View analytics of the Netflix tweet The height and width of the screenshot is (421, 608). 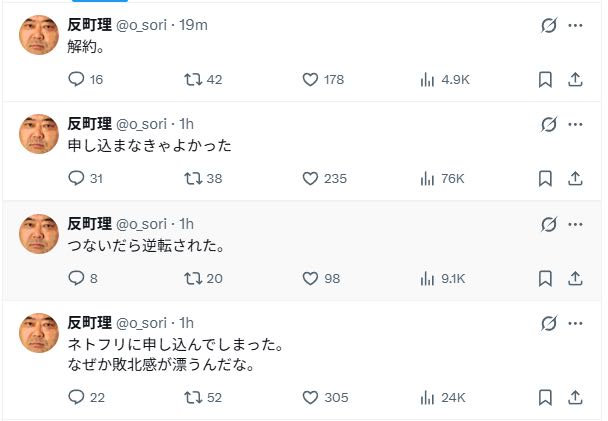(429, 397)
